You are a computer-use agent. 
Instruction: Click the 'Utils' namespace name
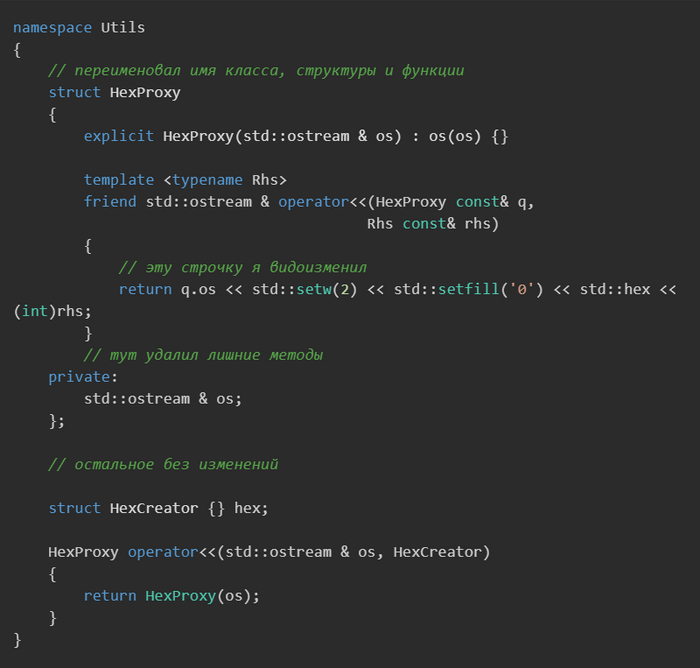pyautogui.click(x=123, y=27)
